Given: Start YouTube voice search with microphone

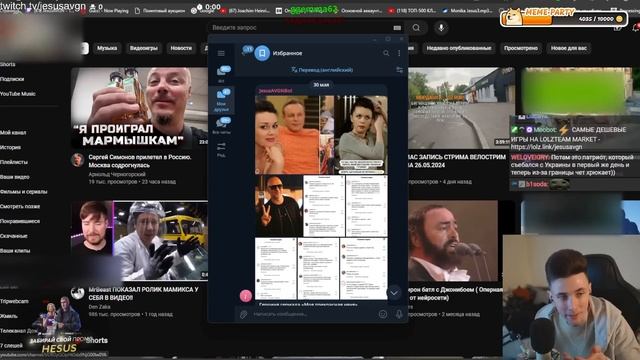Looking at the screenshot, I should [x=441, y=28].
